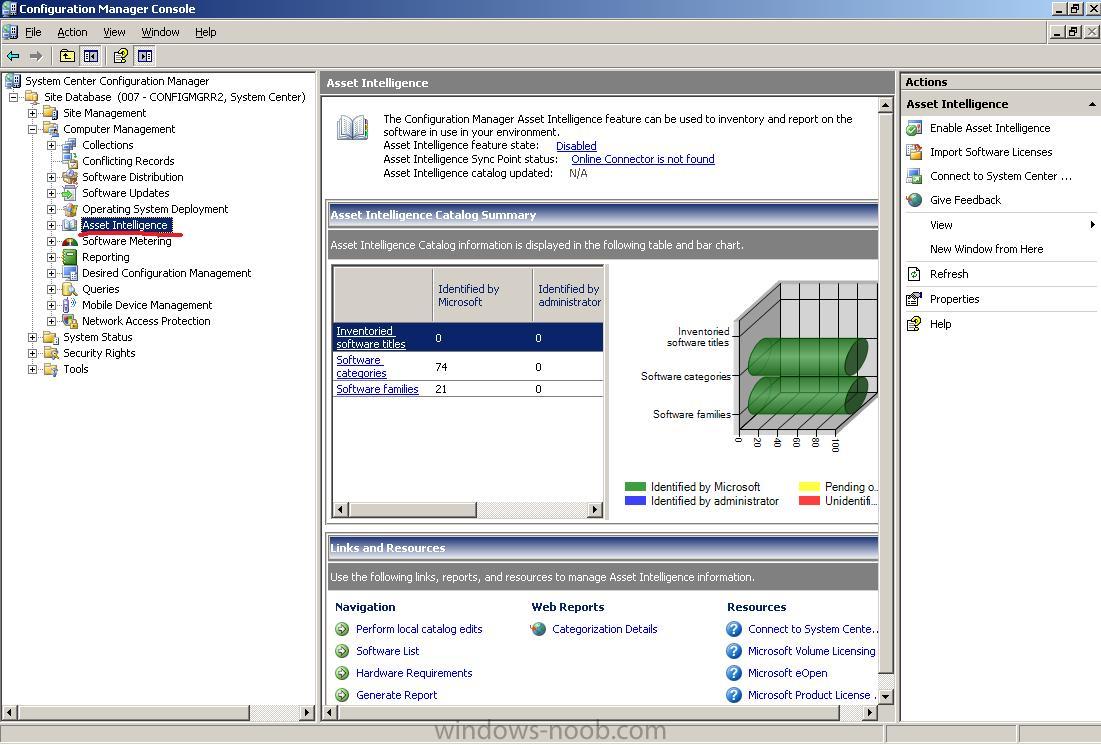Click the Import Software Licenses icon
The height and width of the screenshot is (745, 1101).
914,152
